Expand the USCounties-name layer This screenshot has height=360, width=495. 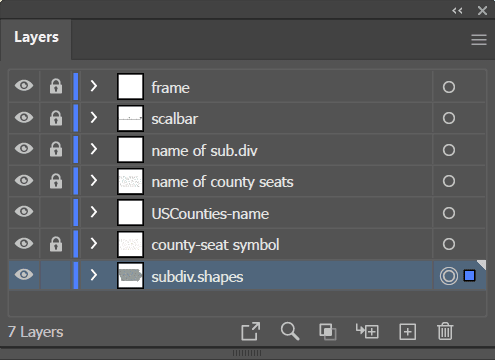point(94,212)
